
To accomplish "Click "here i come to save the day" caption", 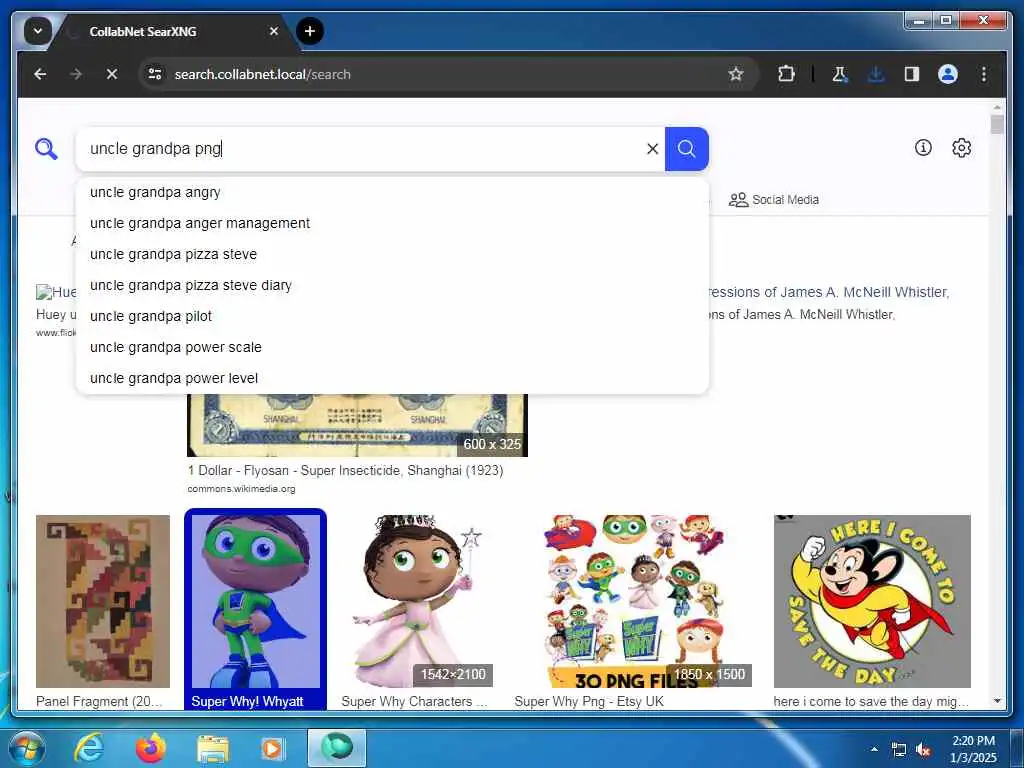I will pyautogui.click(x=871, y=701).
